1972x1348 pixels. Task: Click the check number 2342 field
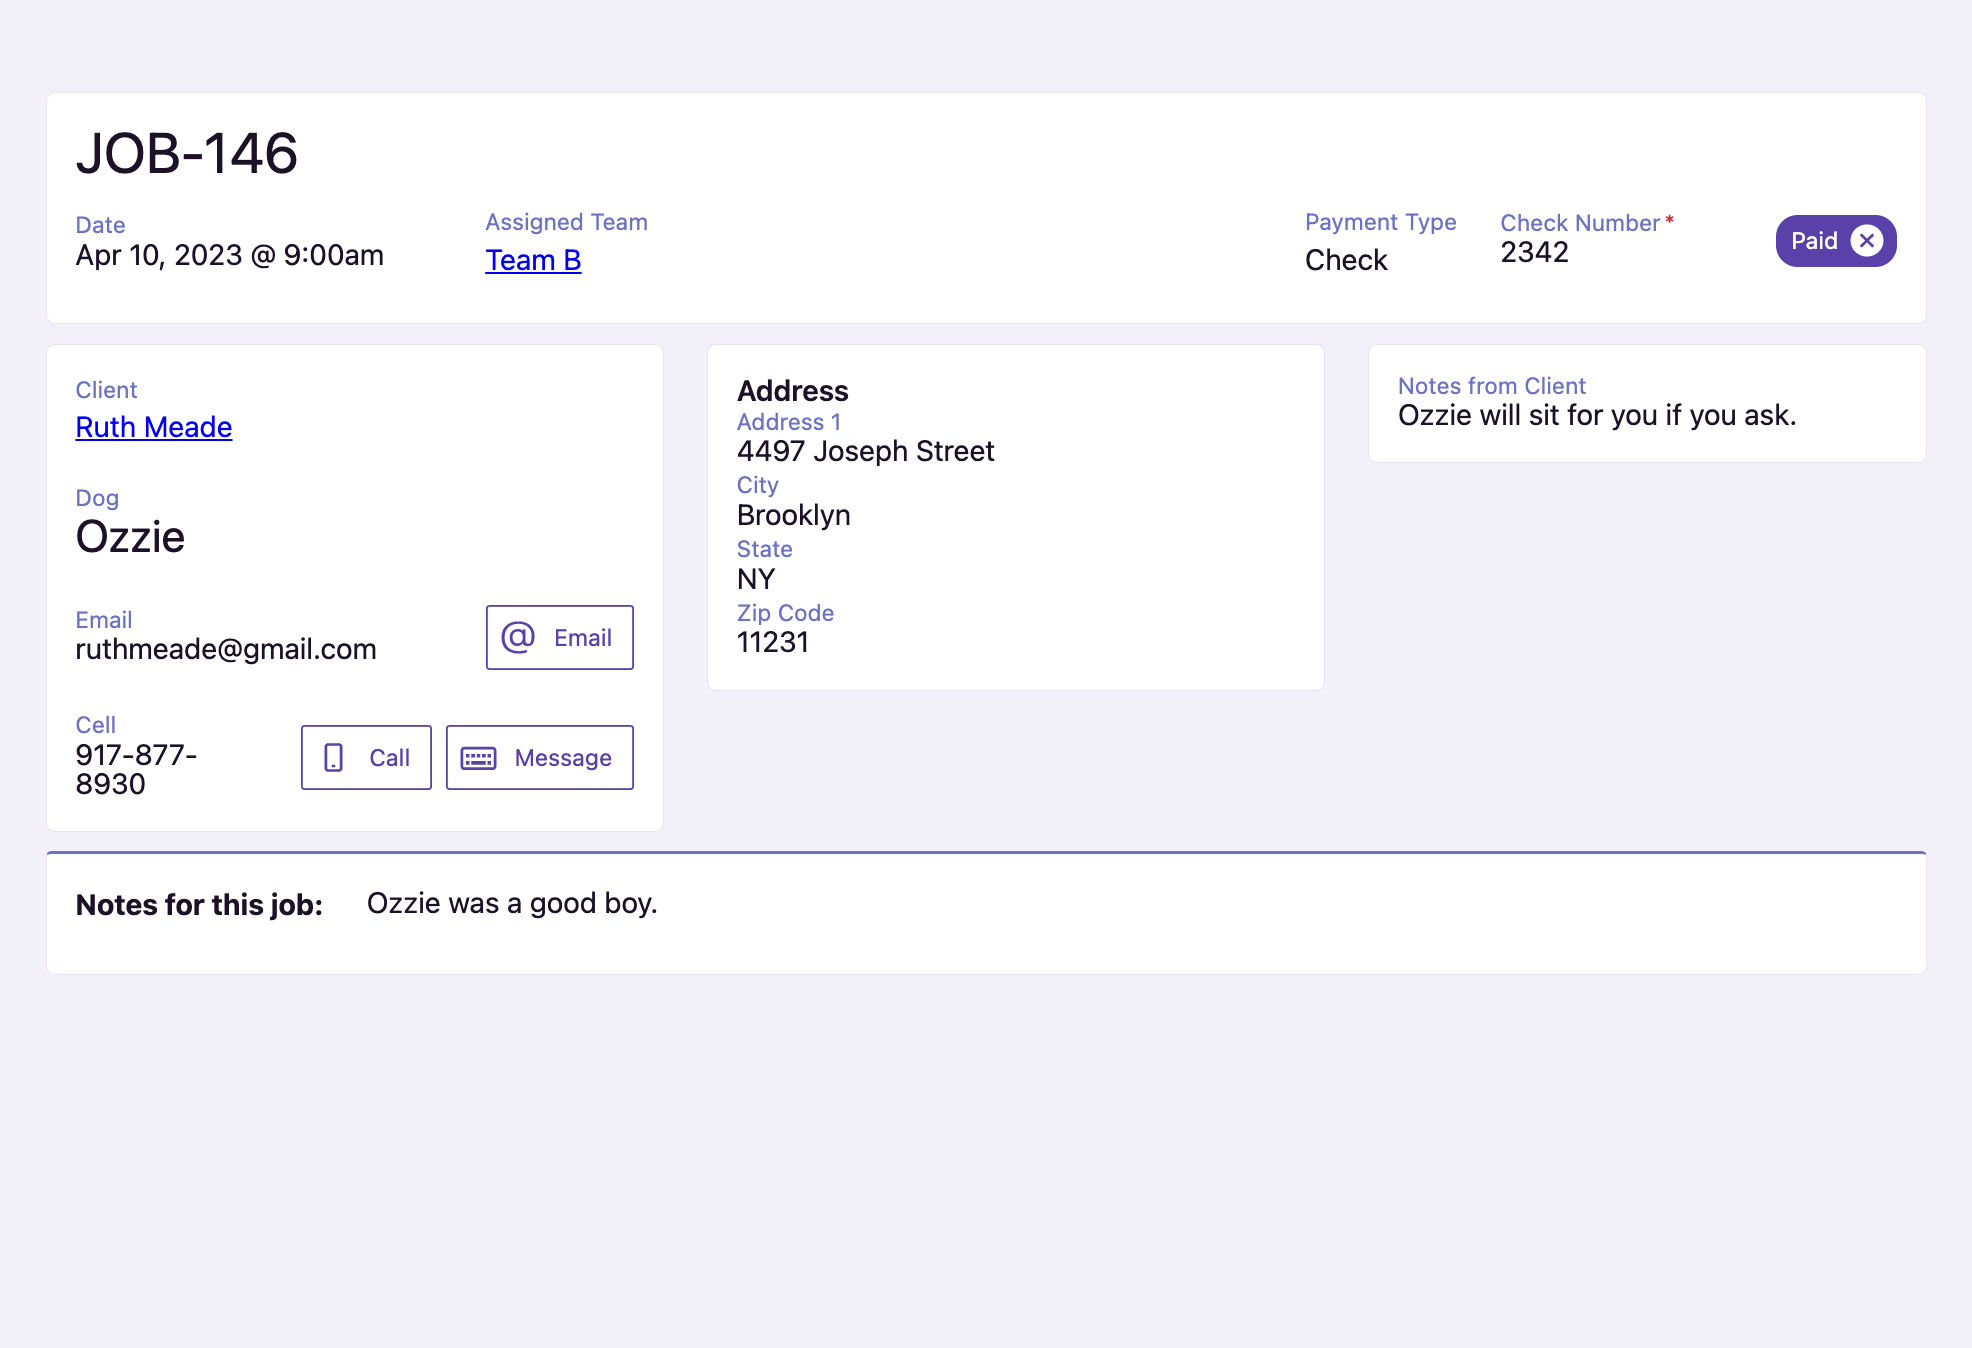(1534, 252)
